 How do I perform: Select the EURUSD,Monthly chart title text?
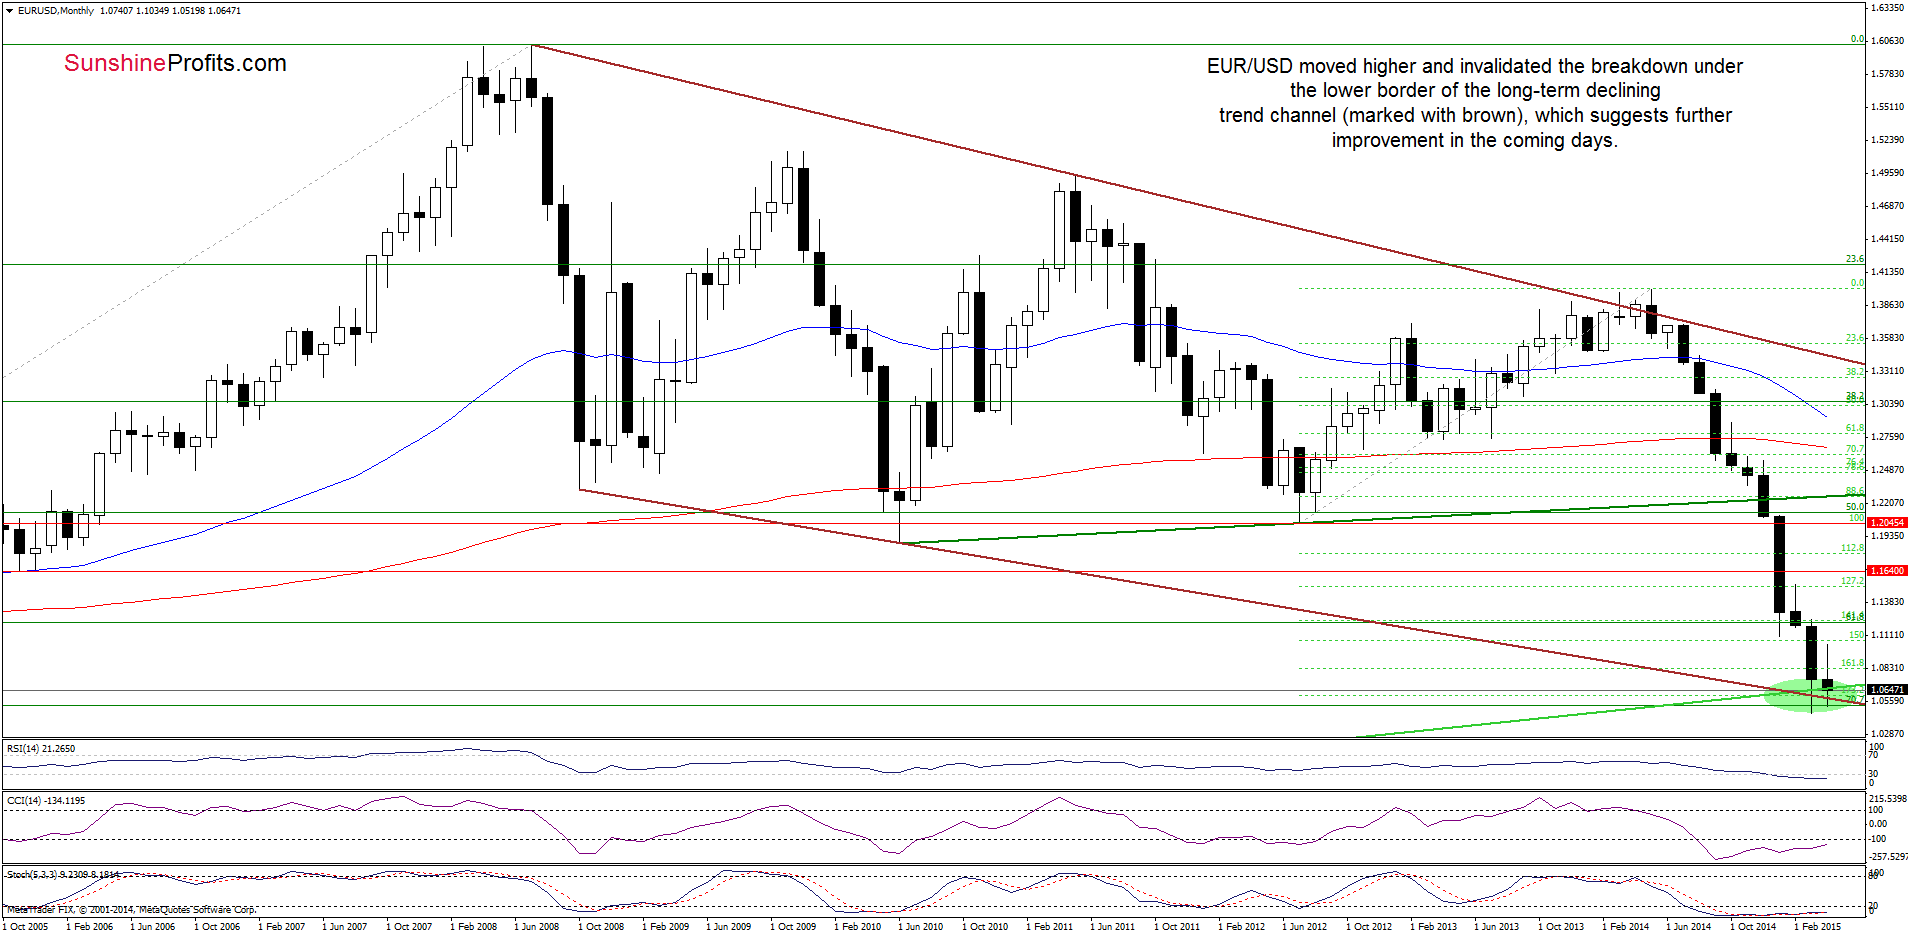55,11
